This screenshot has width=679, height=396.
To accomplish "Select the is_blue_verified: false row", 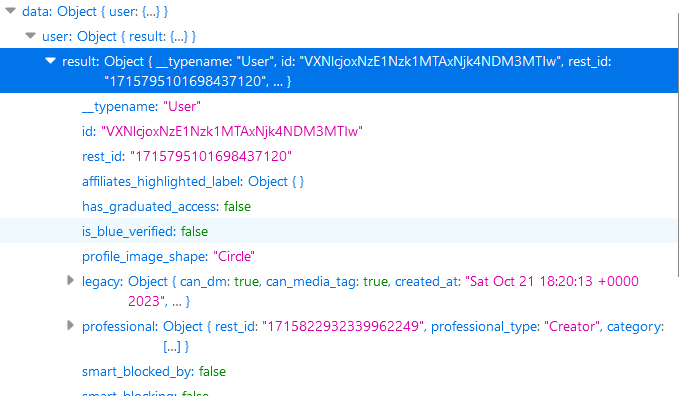I will [339, 231].
